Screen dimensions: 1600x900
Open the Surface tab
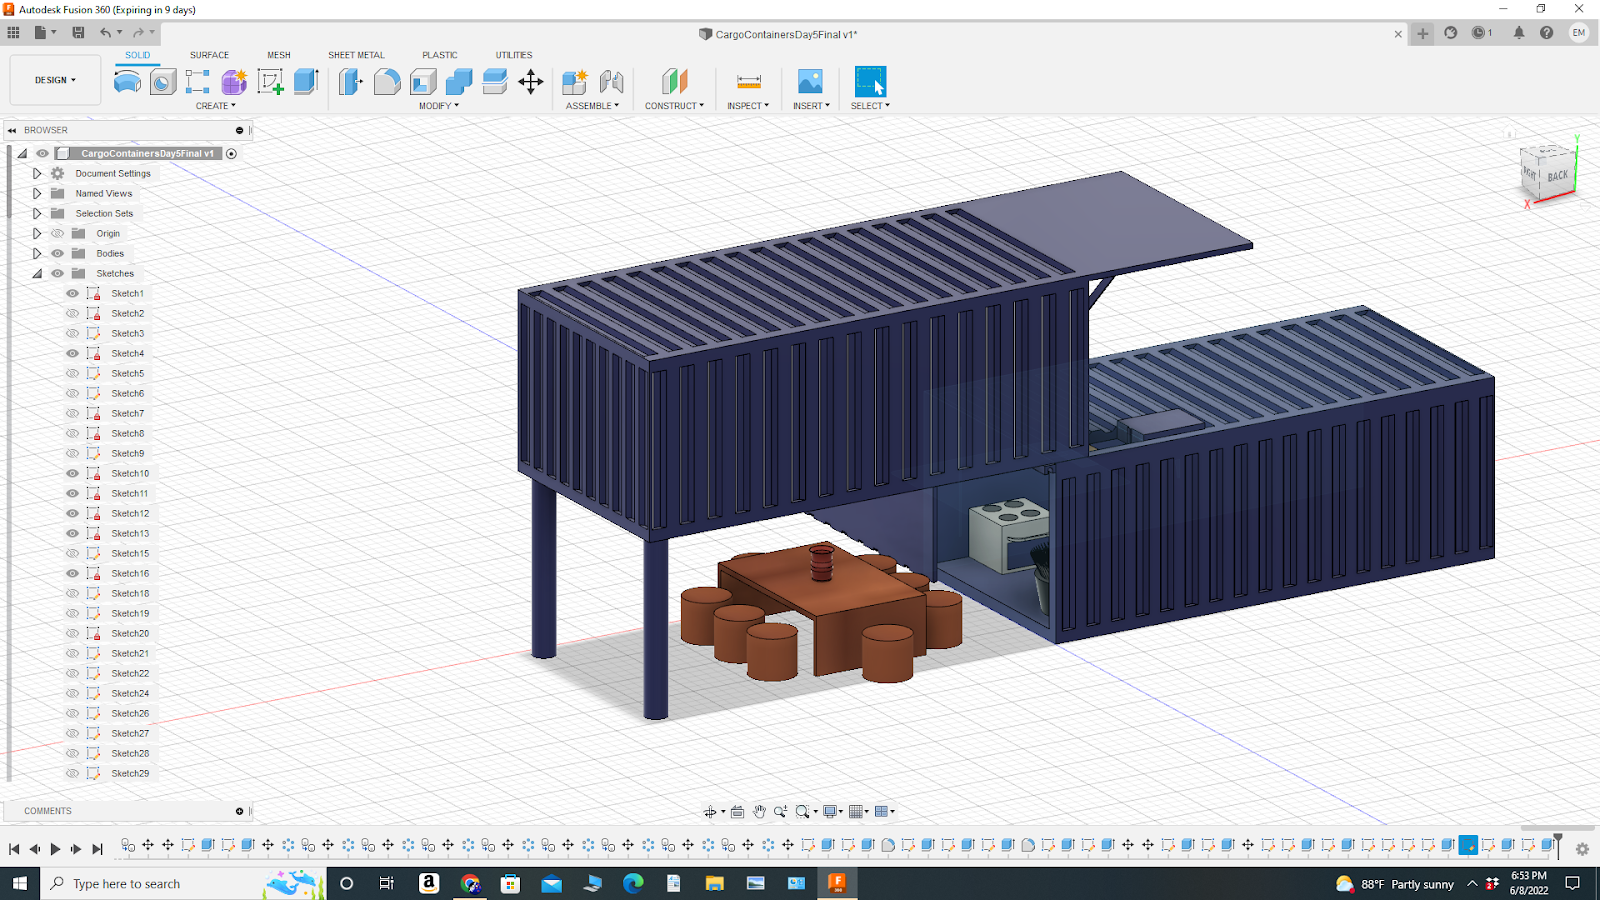click(x=209, y=55)
